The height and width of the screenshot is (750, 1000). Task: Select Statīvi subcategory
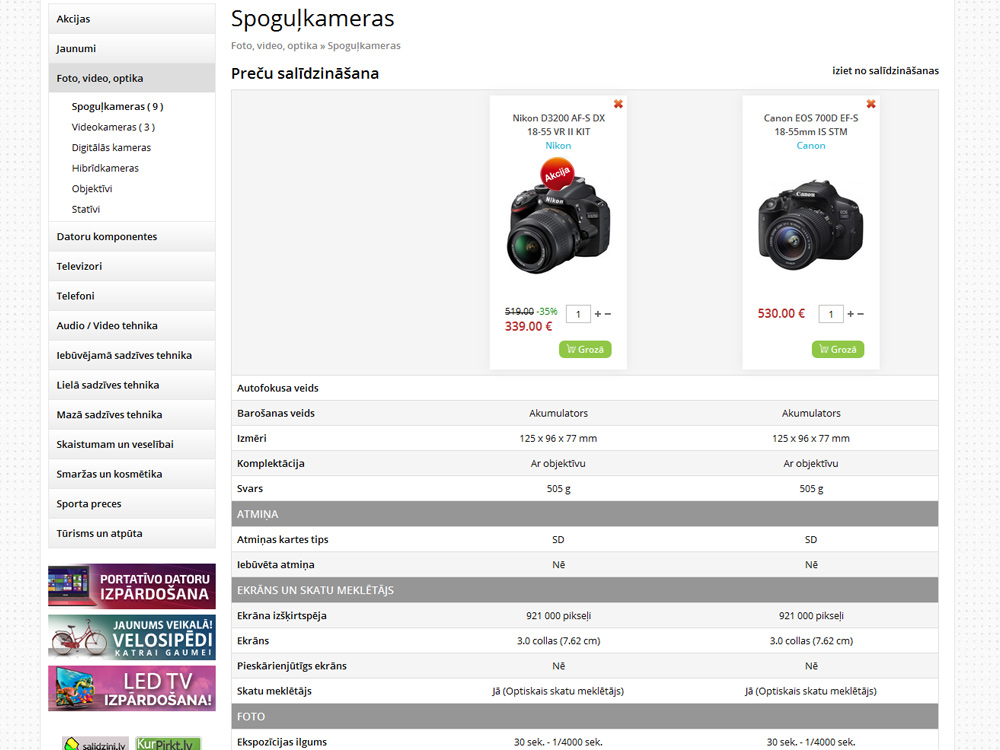tap(85, 209)
